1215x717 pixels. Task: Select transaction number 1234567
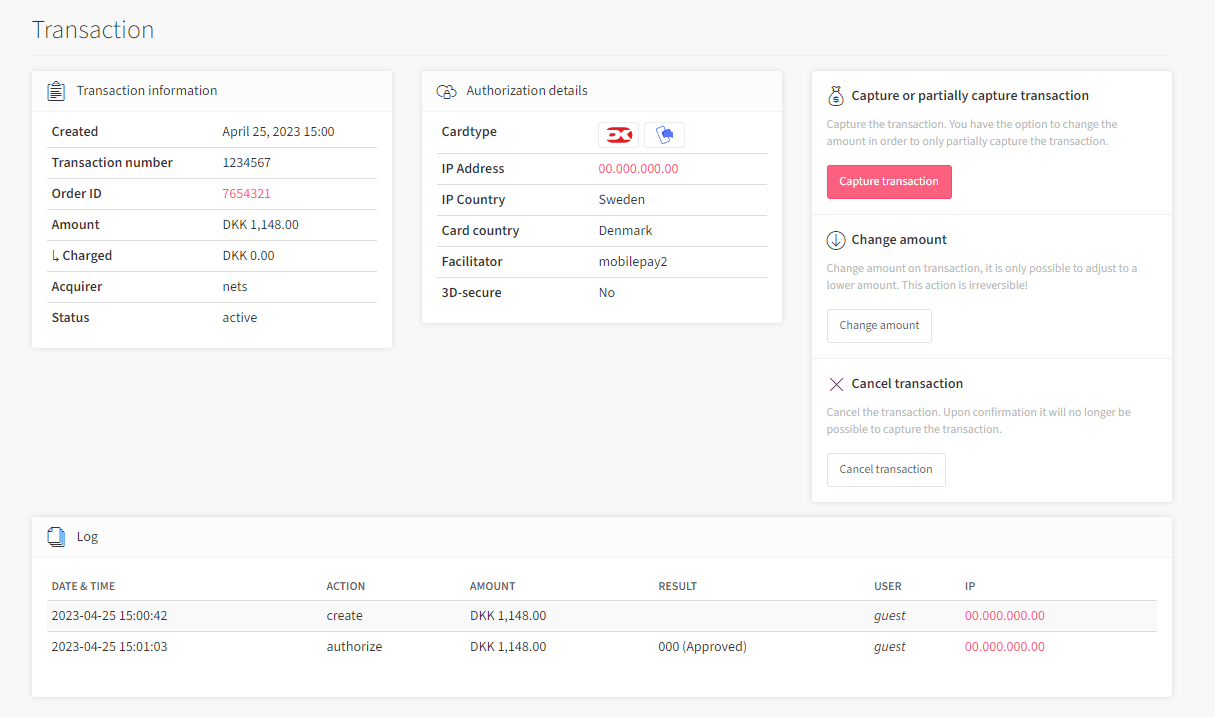point(246,162)
